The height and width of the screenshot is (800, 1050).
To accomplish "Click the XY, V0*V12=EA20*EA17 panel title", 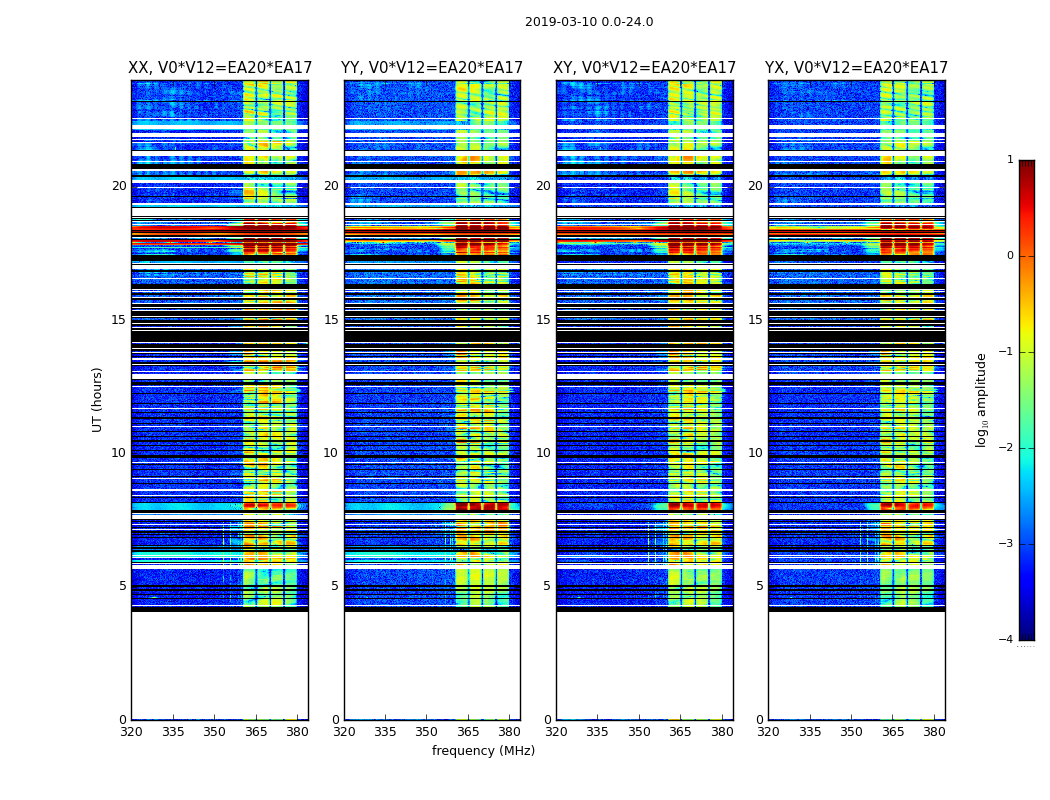I will click(645, 68).
